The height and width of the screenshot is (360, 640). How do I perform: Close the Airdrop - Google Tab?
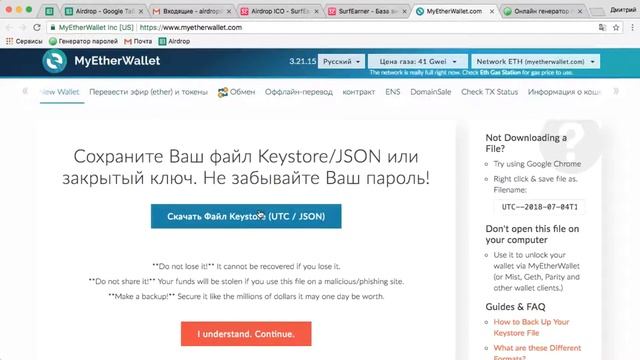pyautogui.click(x=141, y=11)
